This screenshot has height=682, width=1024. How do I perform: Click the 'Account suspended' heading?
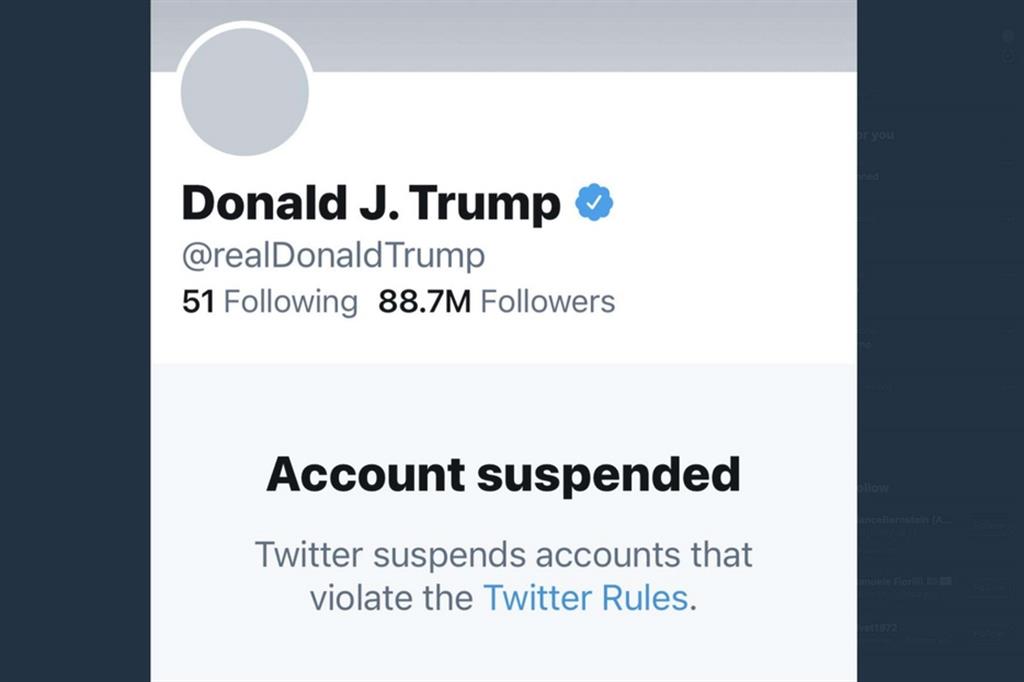503,476
